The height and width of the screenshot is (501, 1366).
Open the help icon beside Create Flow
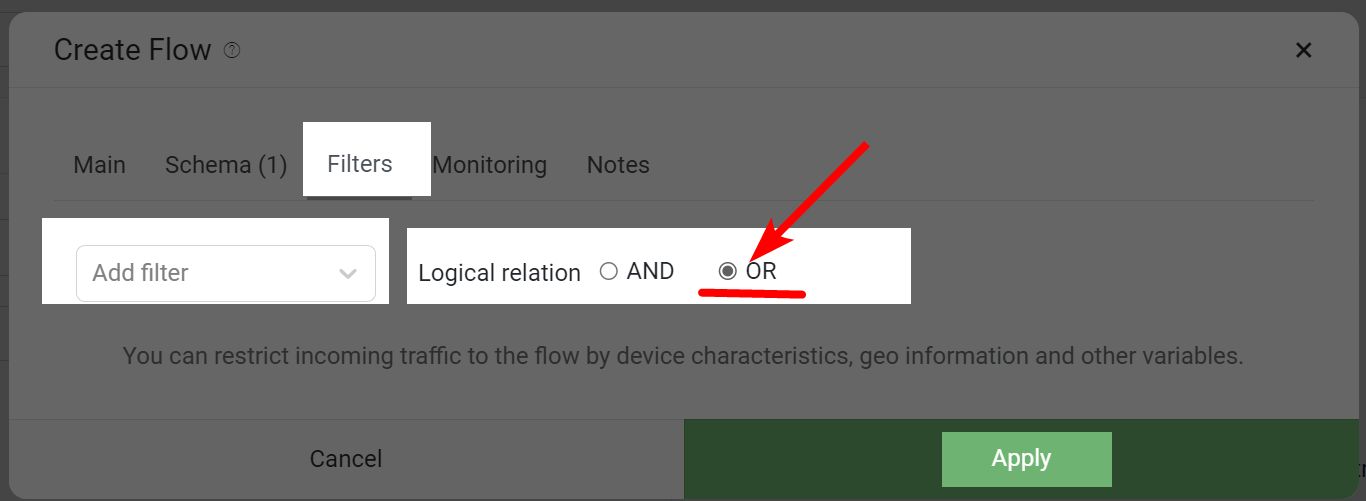pos(232,50)
